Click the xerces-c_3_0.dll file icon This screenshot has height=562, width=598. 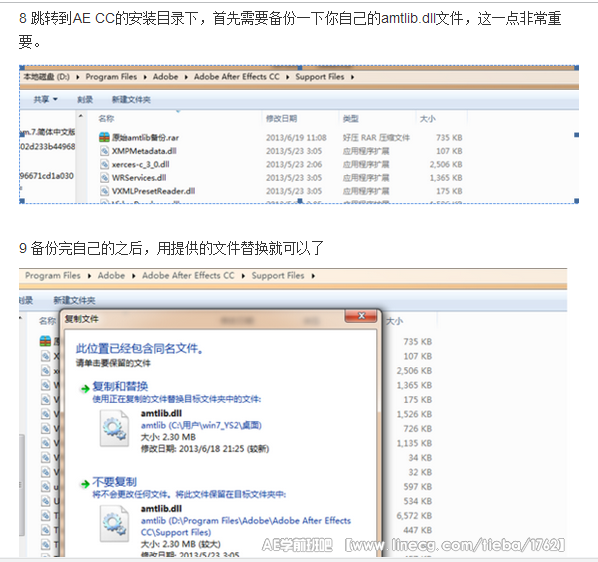104,164
